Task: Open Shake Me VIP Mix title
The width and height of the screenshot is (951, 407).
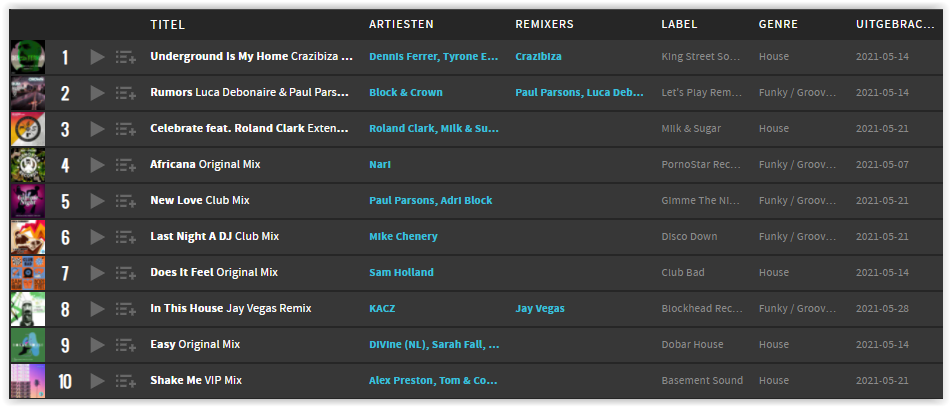Action: coord(196,380)
